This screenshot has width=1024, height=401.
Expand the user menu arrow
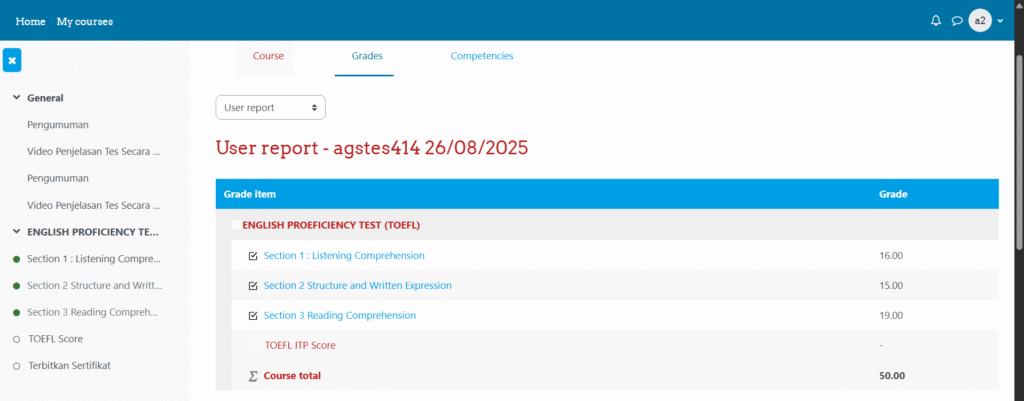click(x=1000, y=21)
